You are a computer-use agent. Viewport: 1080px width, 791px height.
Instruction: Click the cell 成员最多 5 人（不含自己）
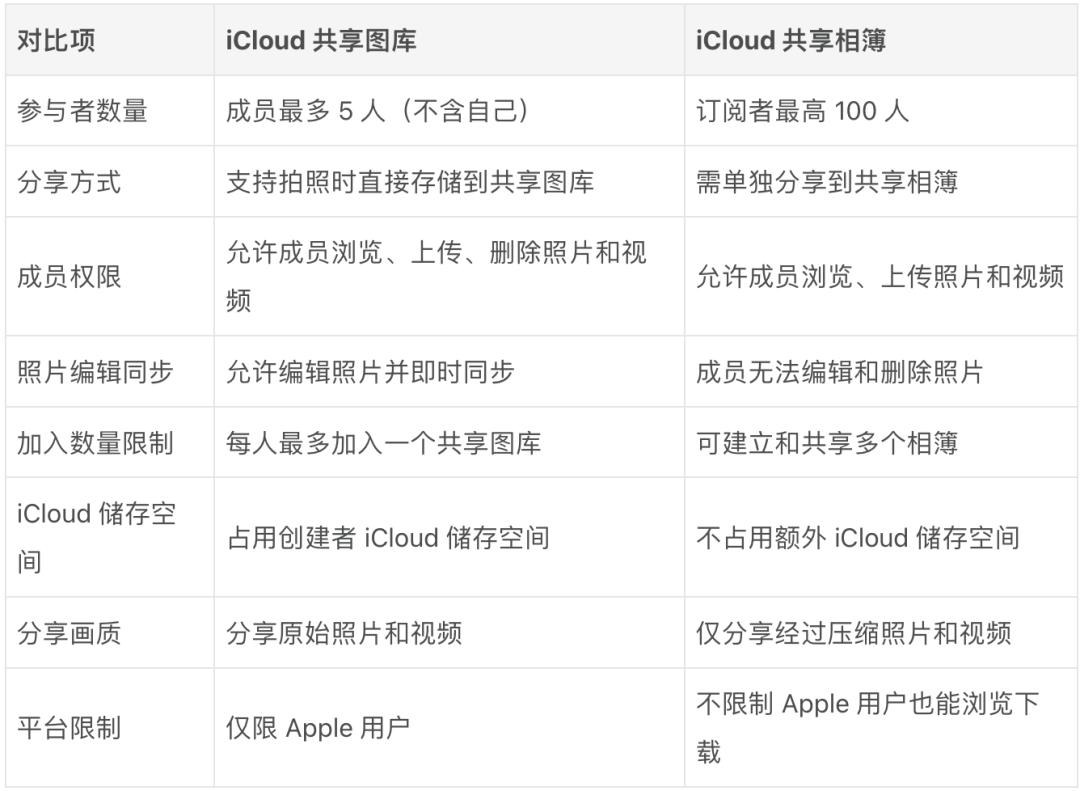[x=449, y=110]
